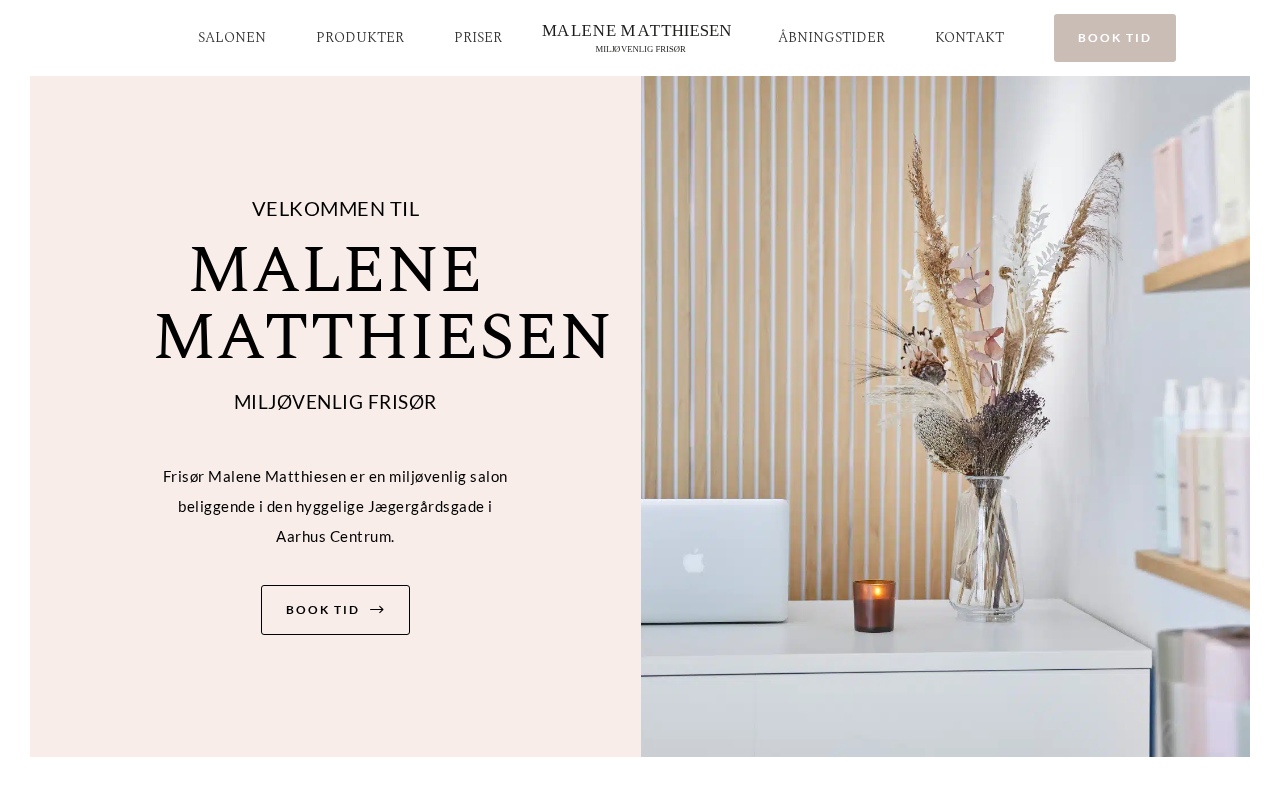The height and width of the screenshot is (800, 1280).
Task: Click the beige Book Tid header button
Action: click(1115, 38)
